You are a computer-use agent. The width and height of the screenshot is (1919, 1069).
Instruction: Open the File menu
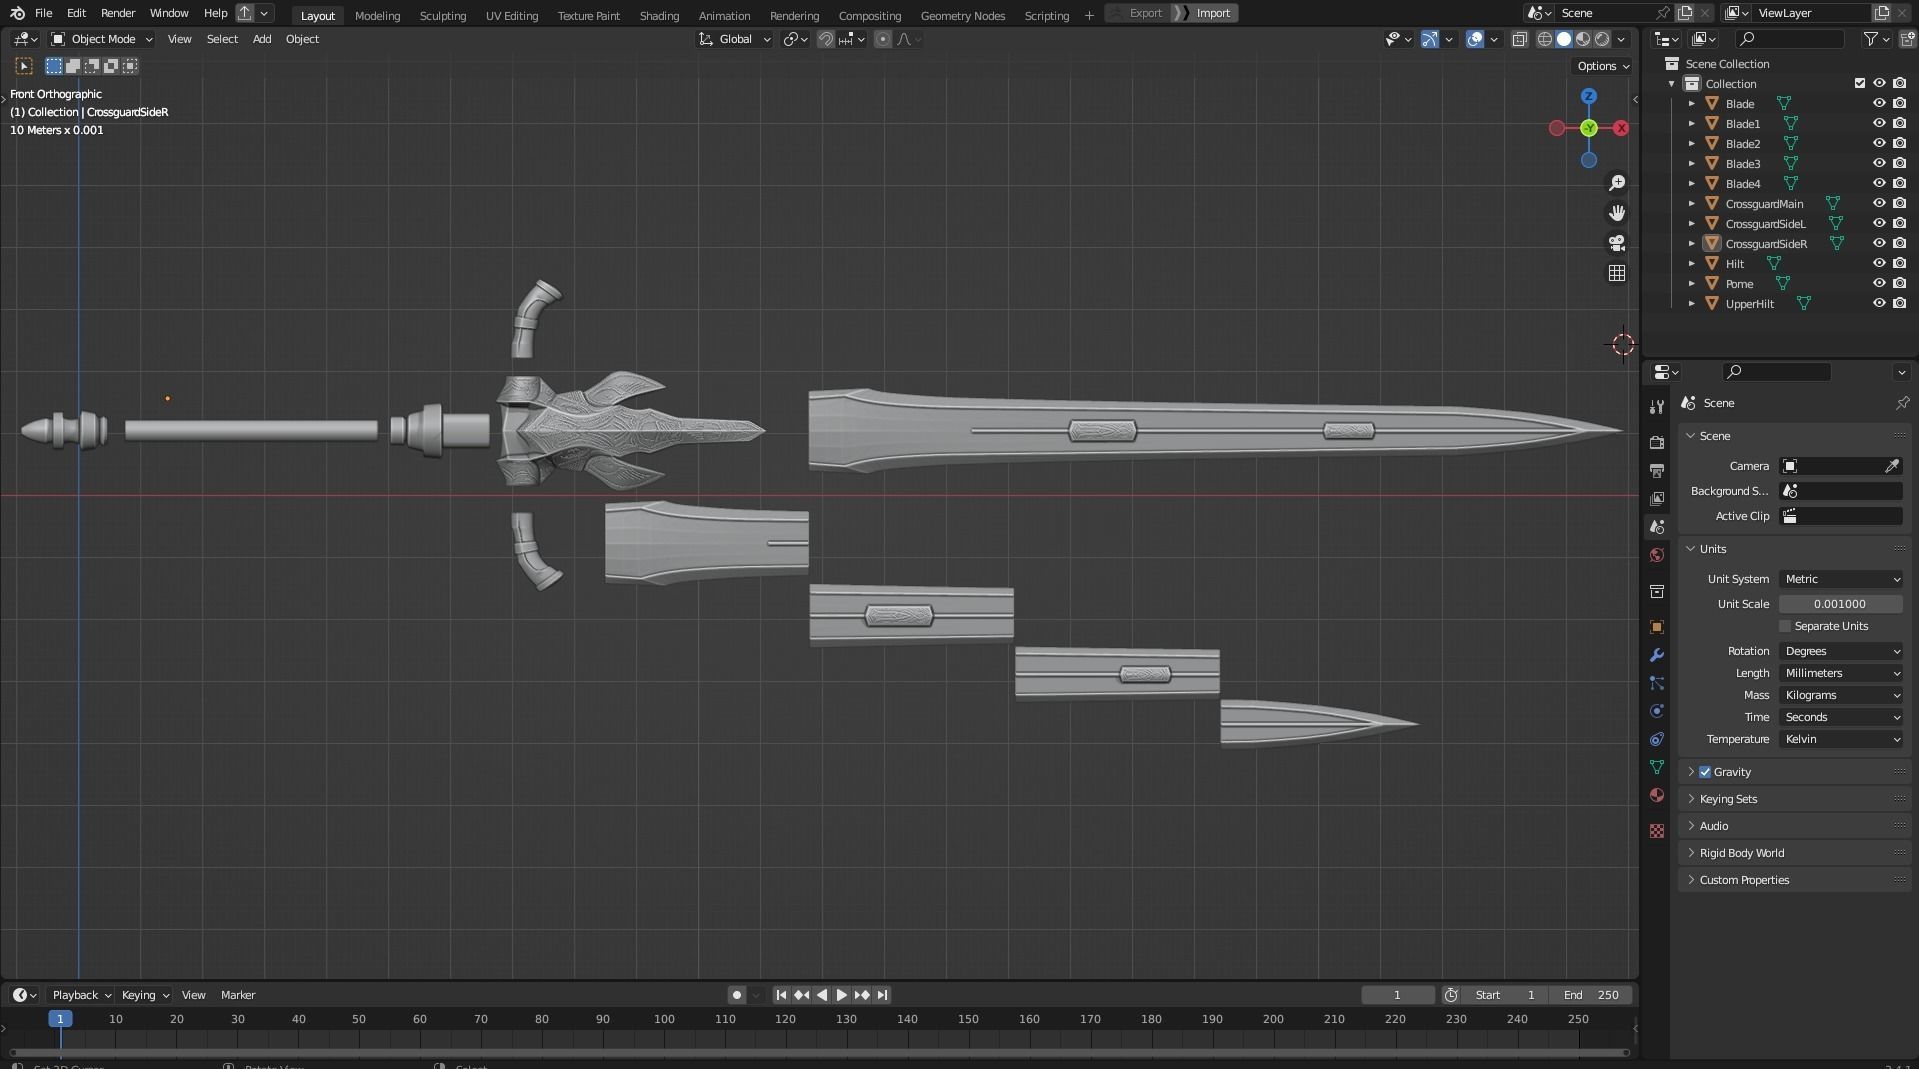tap(43, 13)
